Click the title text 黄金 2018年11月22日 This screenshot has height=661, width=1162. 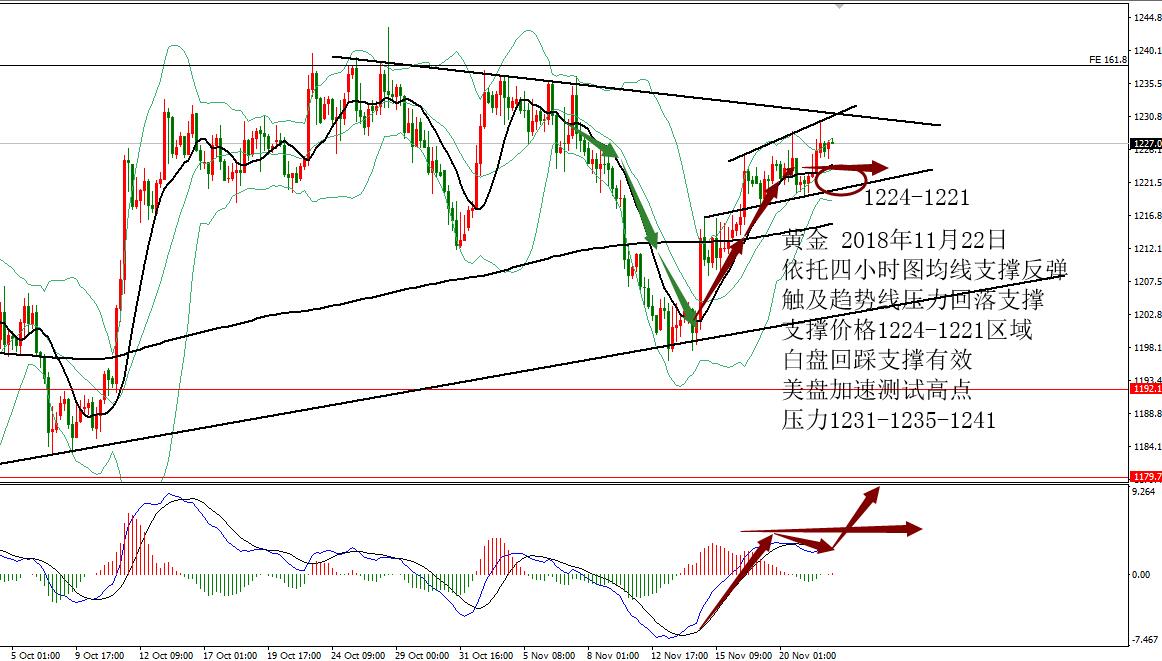point(894,239)
